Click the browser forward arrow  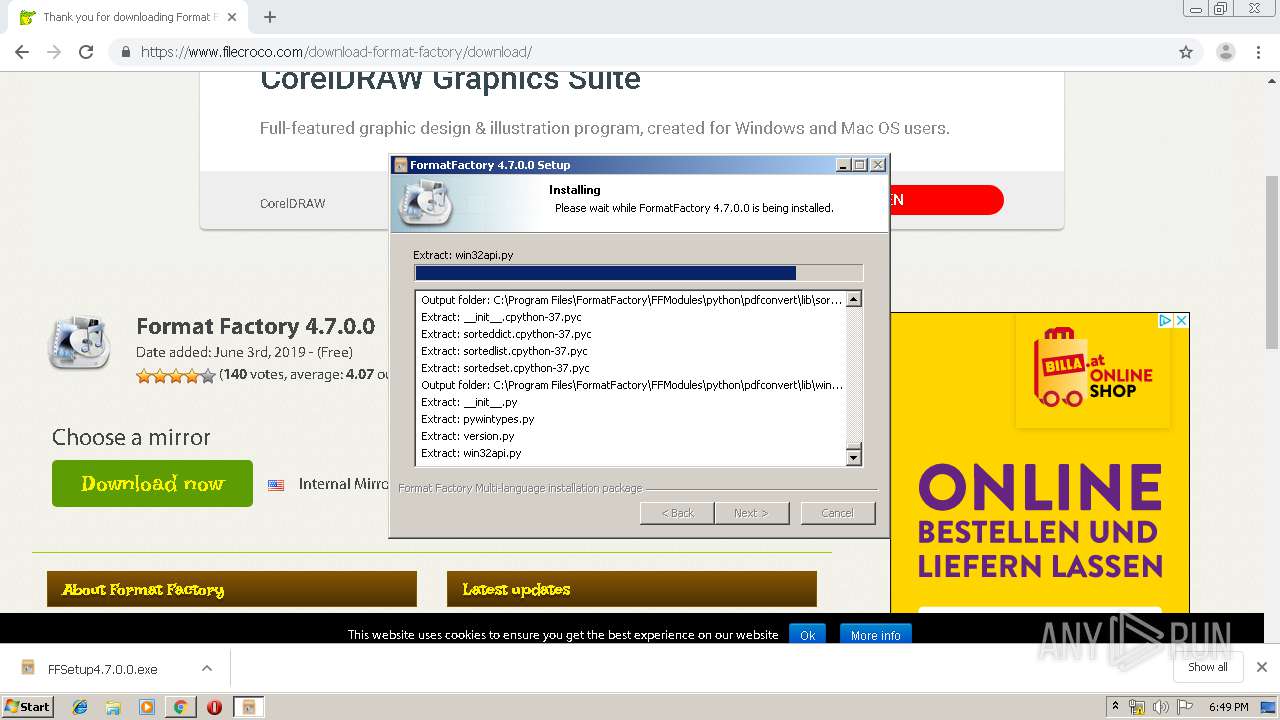point(54,52)
